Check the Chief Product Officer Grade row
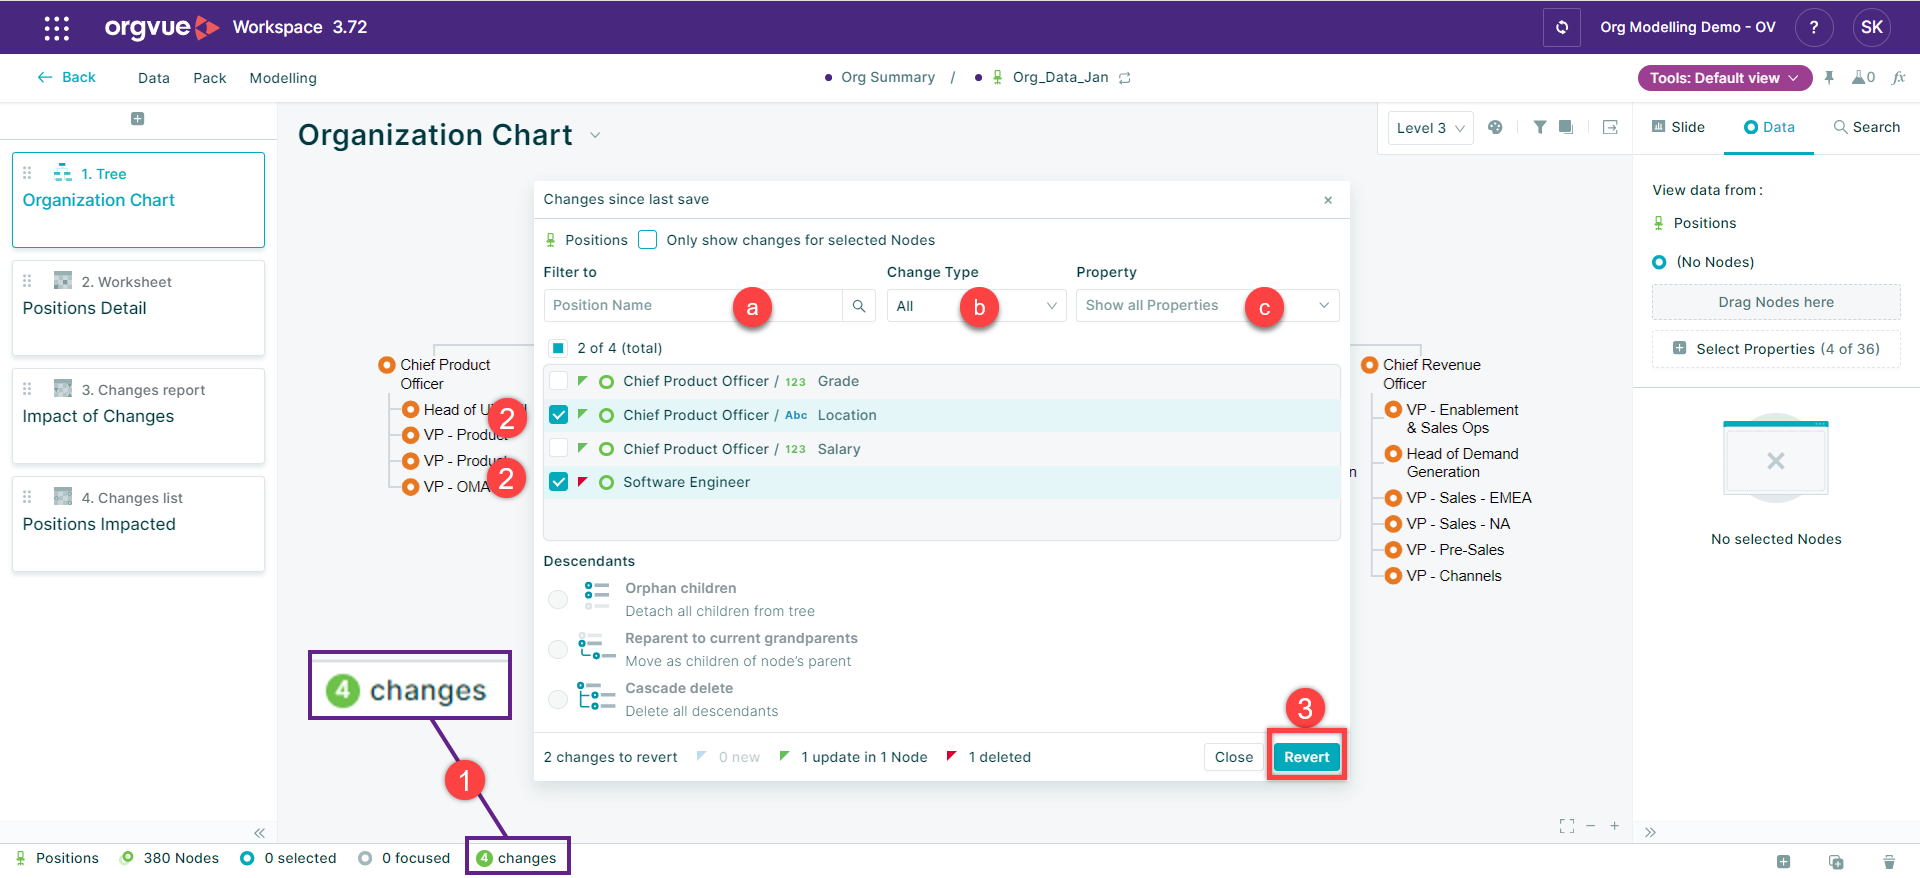 point(559,381)
